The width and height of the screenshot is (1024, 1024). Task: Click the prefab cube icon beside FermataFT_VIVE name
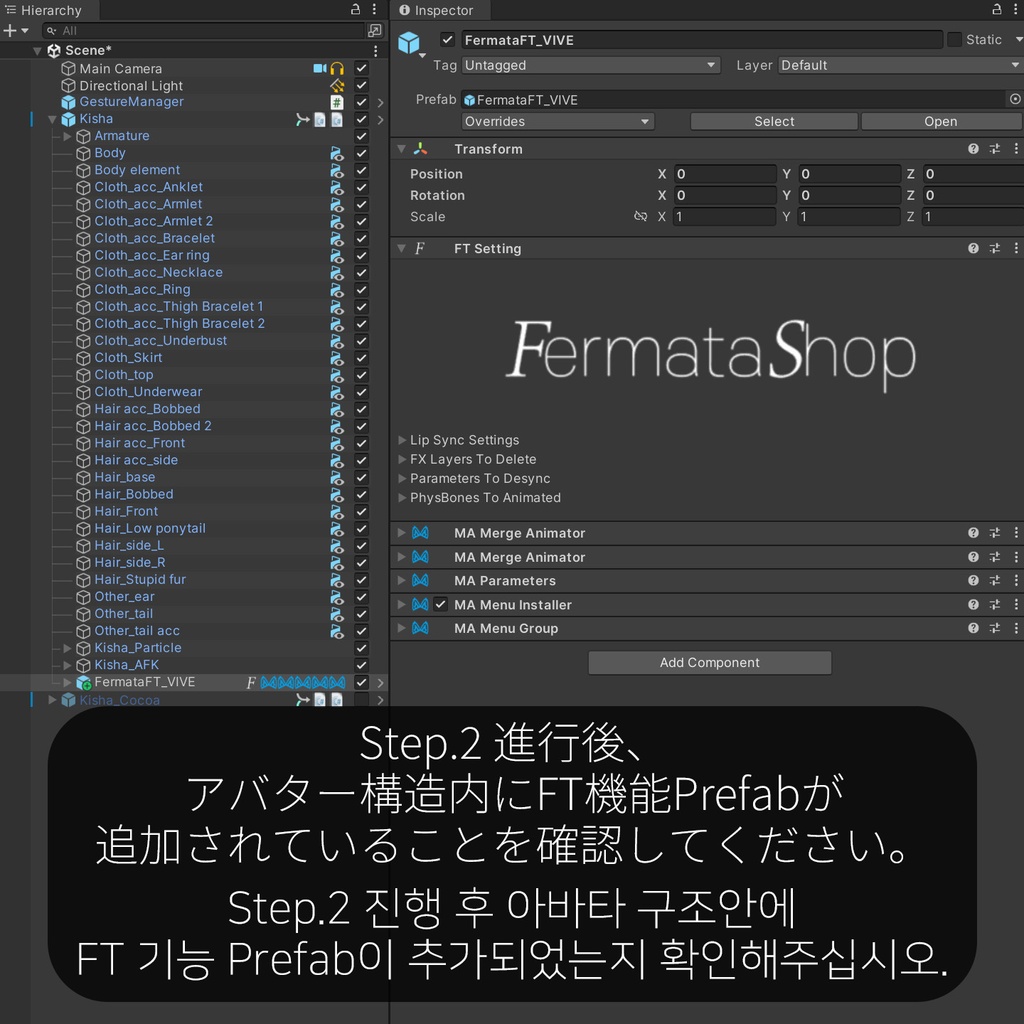(x=408, y=41)
